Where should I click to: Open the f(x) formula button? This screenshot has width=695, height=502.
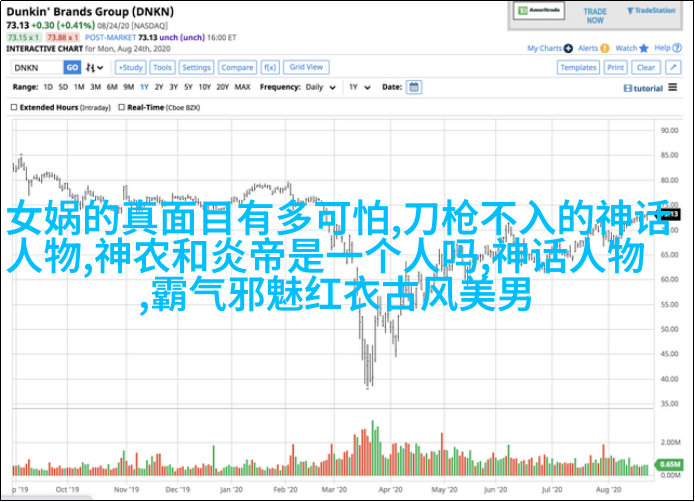pos(270,68)
